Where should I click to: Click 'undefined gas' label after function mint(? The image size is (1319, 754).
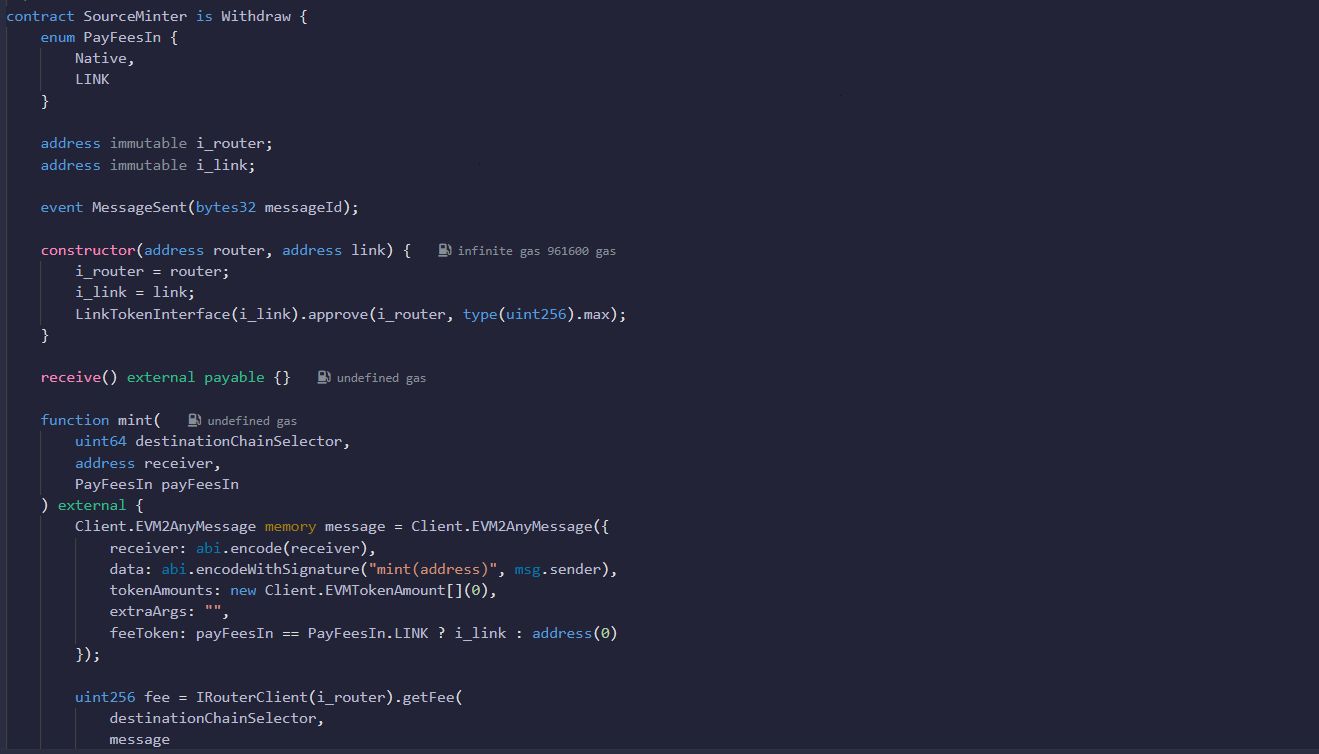(252, 421)
